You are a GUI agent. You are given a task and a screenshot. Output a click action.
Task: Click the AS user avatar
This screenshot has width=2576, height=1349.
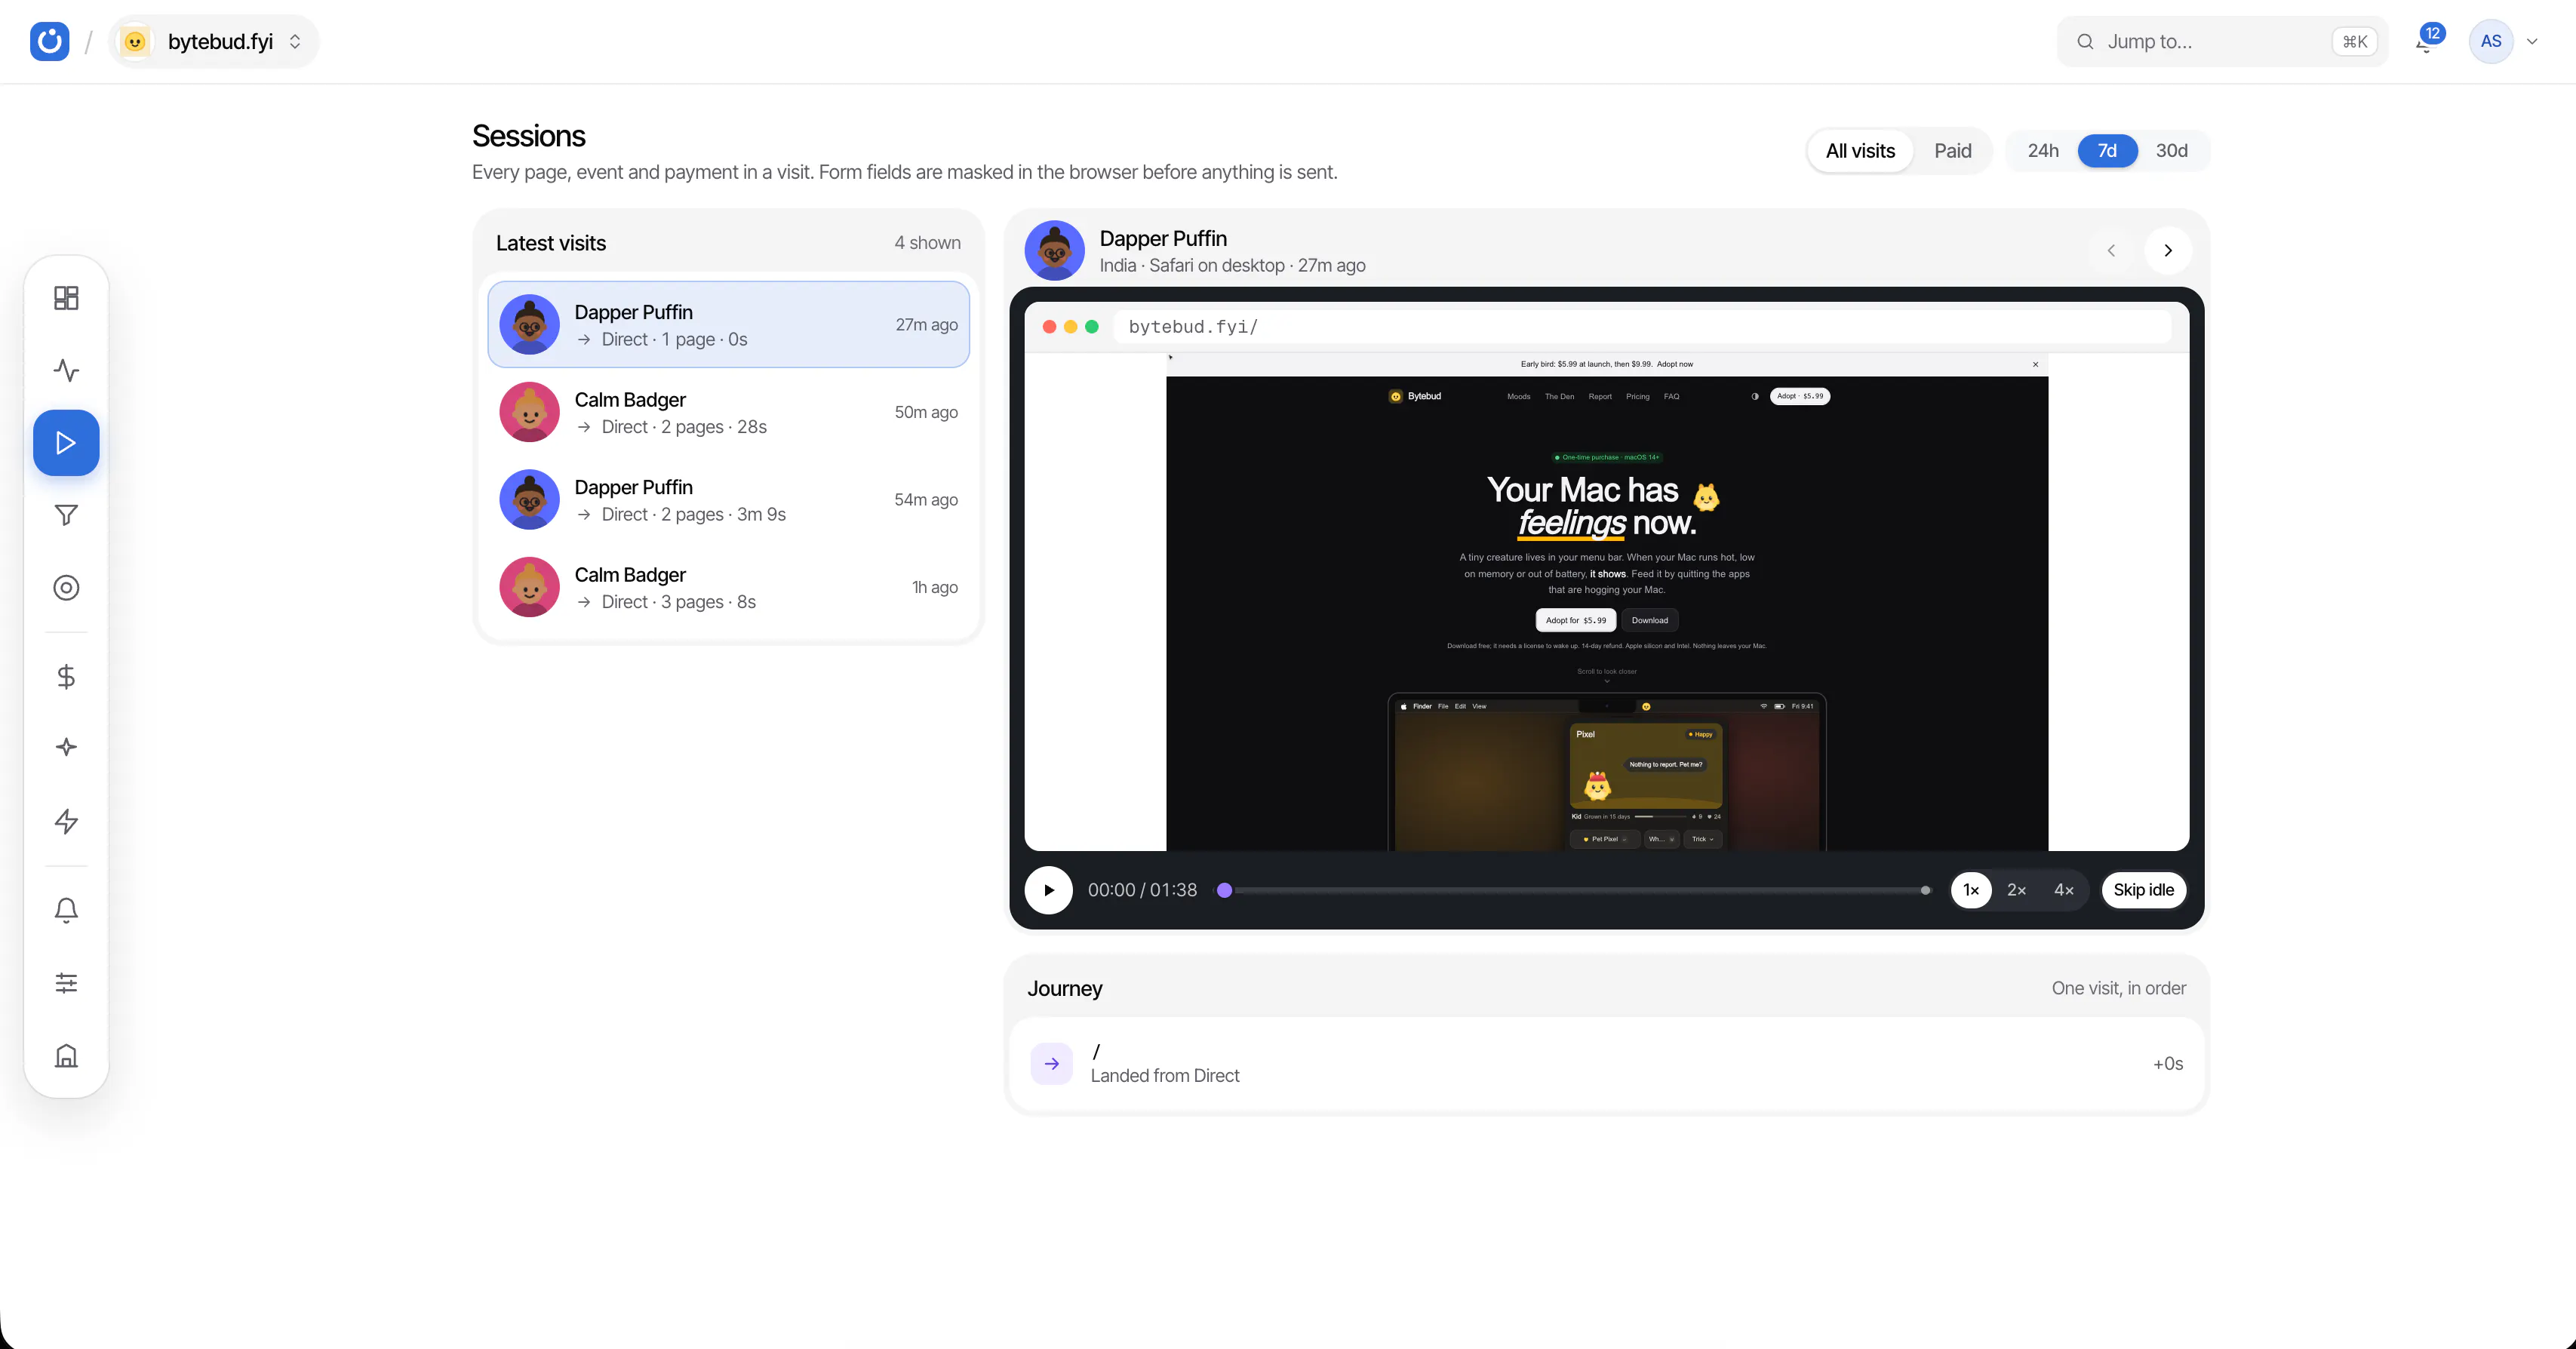tap(2491, 41)
